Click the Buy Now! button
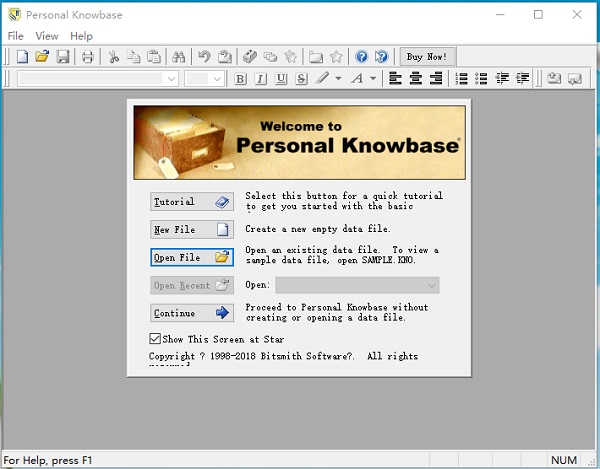600x469 pixels. [427, 57]
